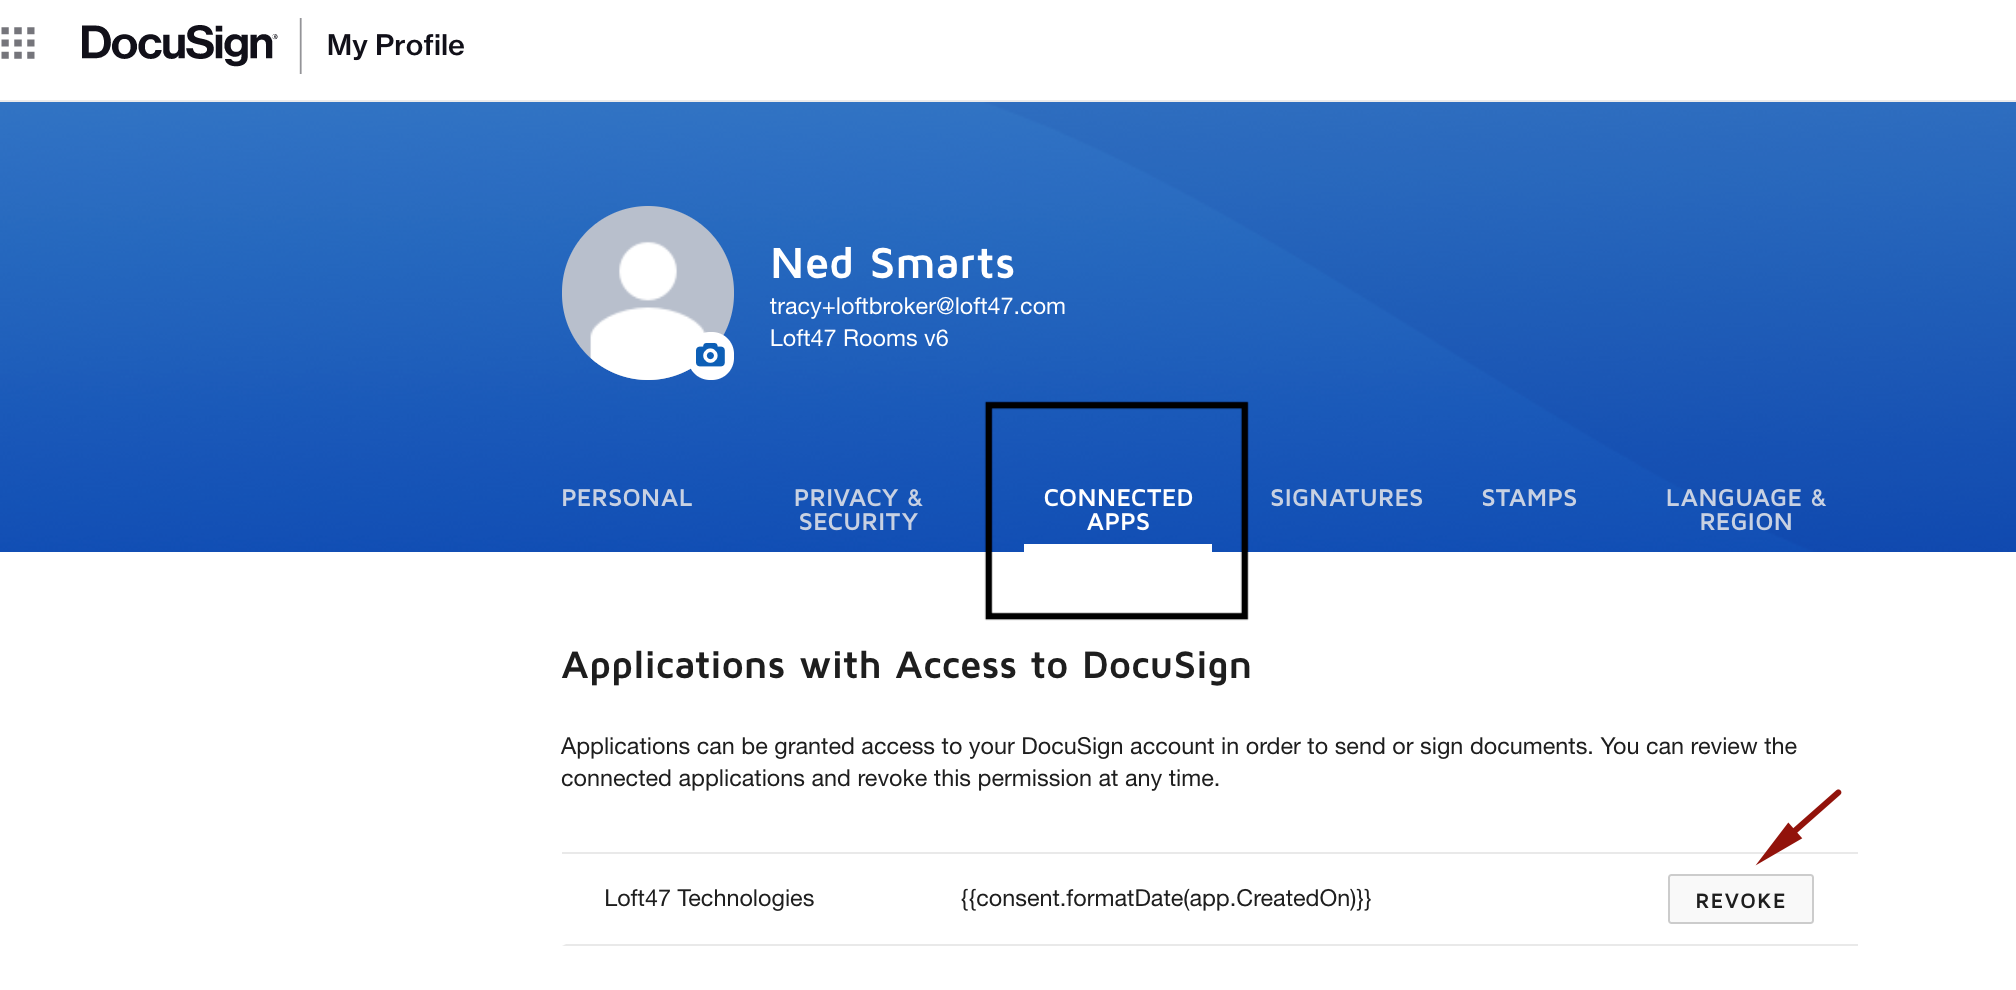The height and width of the screenshot is (990, 2016).
Task: Click the email tracy+loftbroker@loft47.com
Action: pyautogui.click(x=917, y=306)
